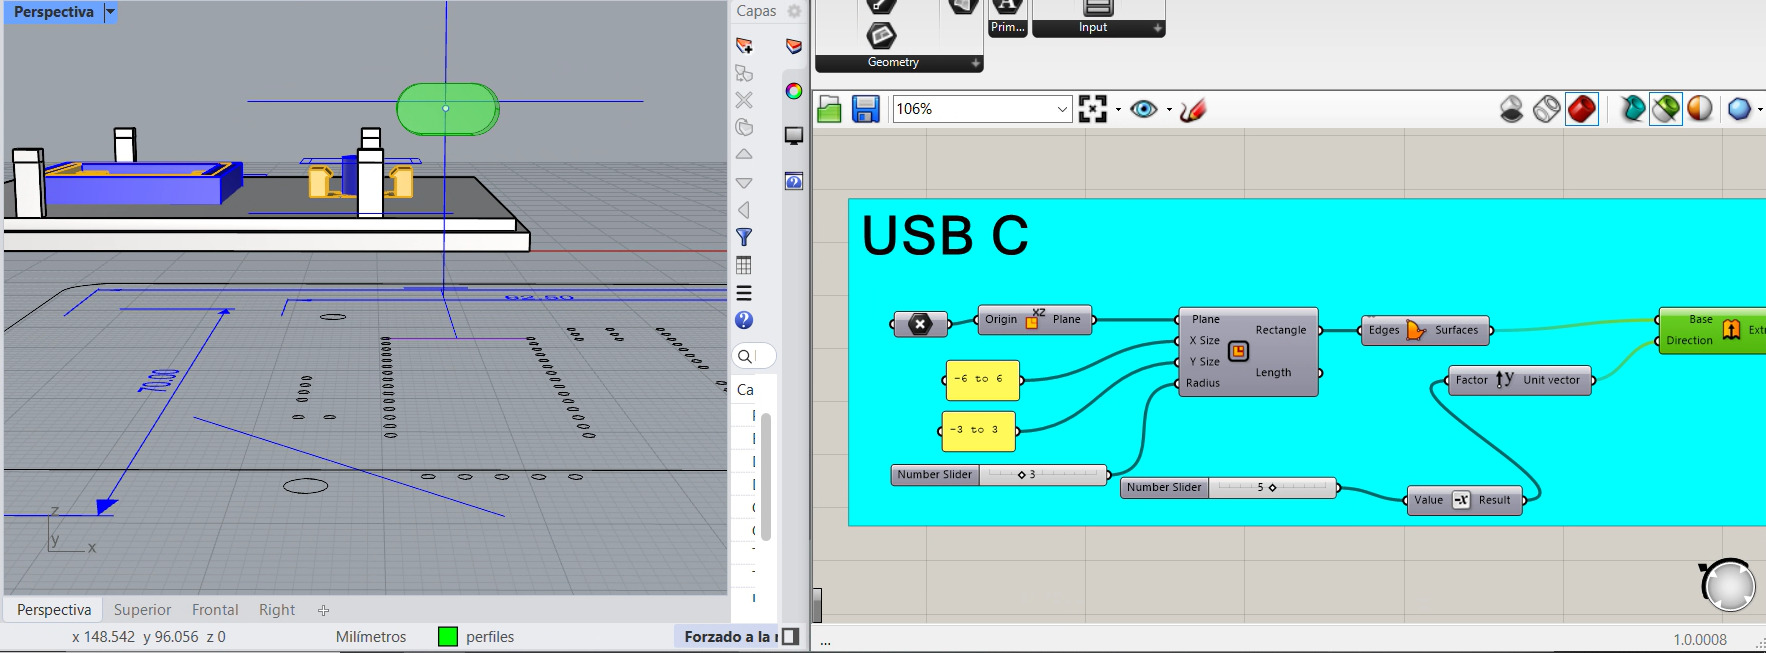Switch to the help panel tab icon
Image resolution: width=1766 pixels, height=653 pixels.
[794, 181]
